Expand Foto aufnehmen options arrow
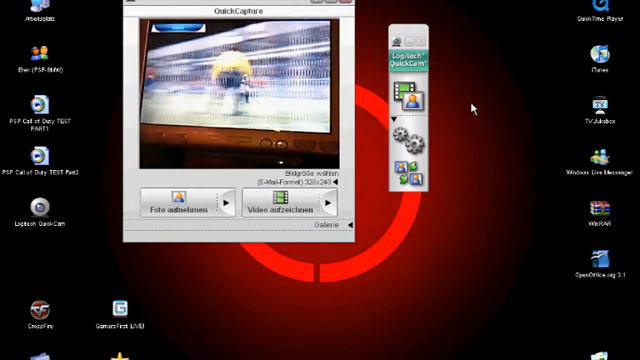Image resolution: width=640 pixels, height=360 pixels. point(226,203)
